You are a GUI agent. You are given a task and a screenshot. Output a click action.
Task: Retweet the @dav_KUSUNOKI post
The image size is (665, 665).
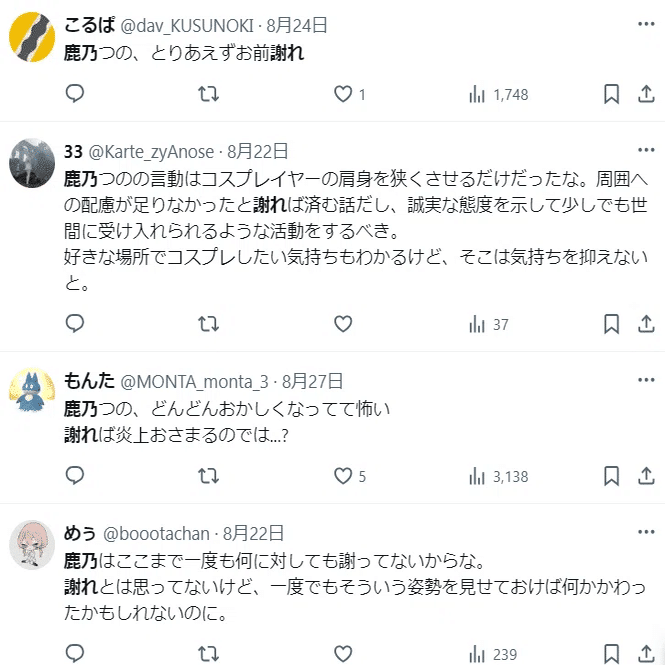coord(208,94)
